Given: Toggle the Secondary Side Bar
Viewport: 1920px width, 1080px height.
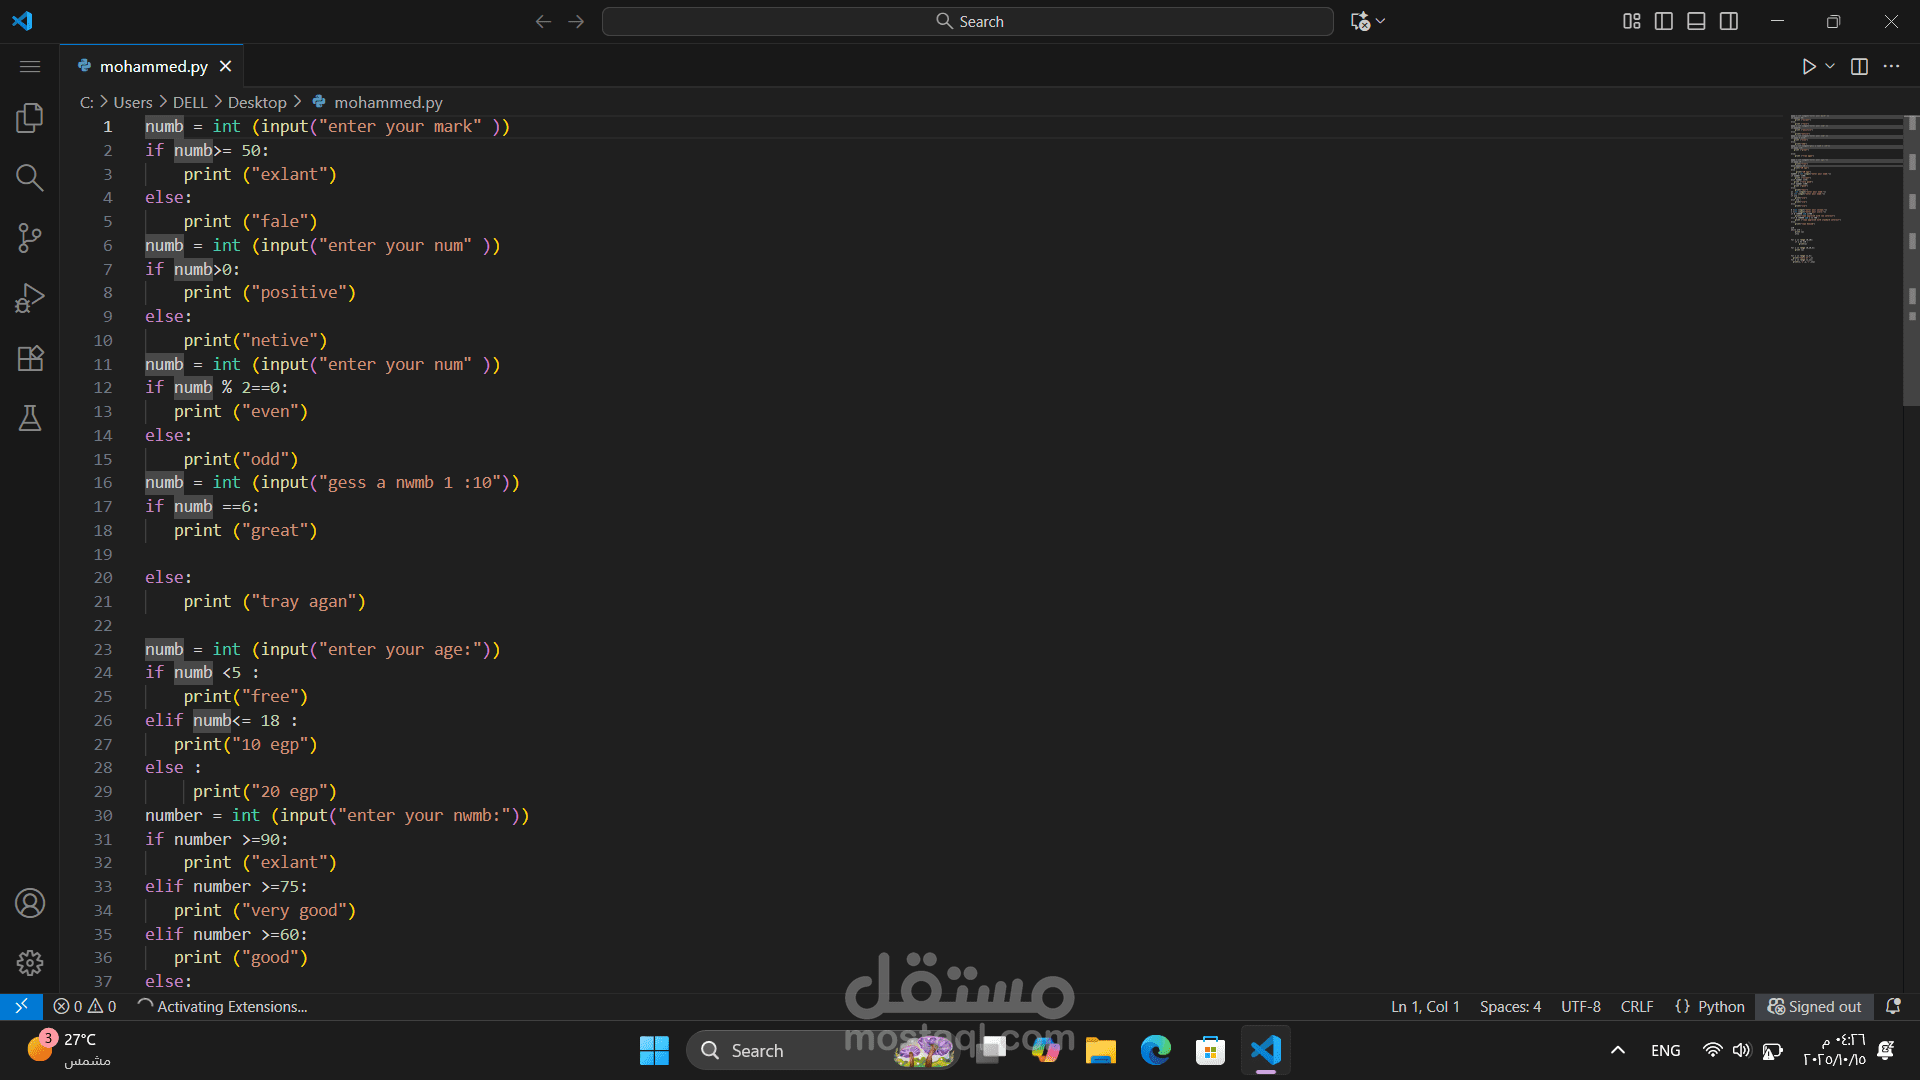Looking at the screenshot, I should coord(1729,21).
